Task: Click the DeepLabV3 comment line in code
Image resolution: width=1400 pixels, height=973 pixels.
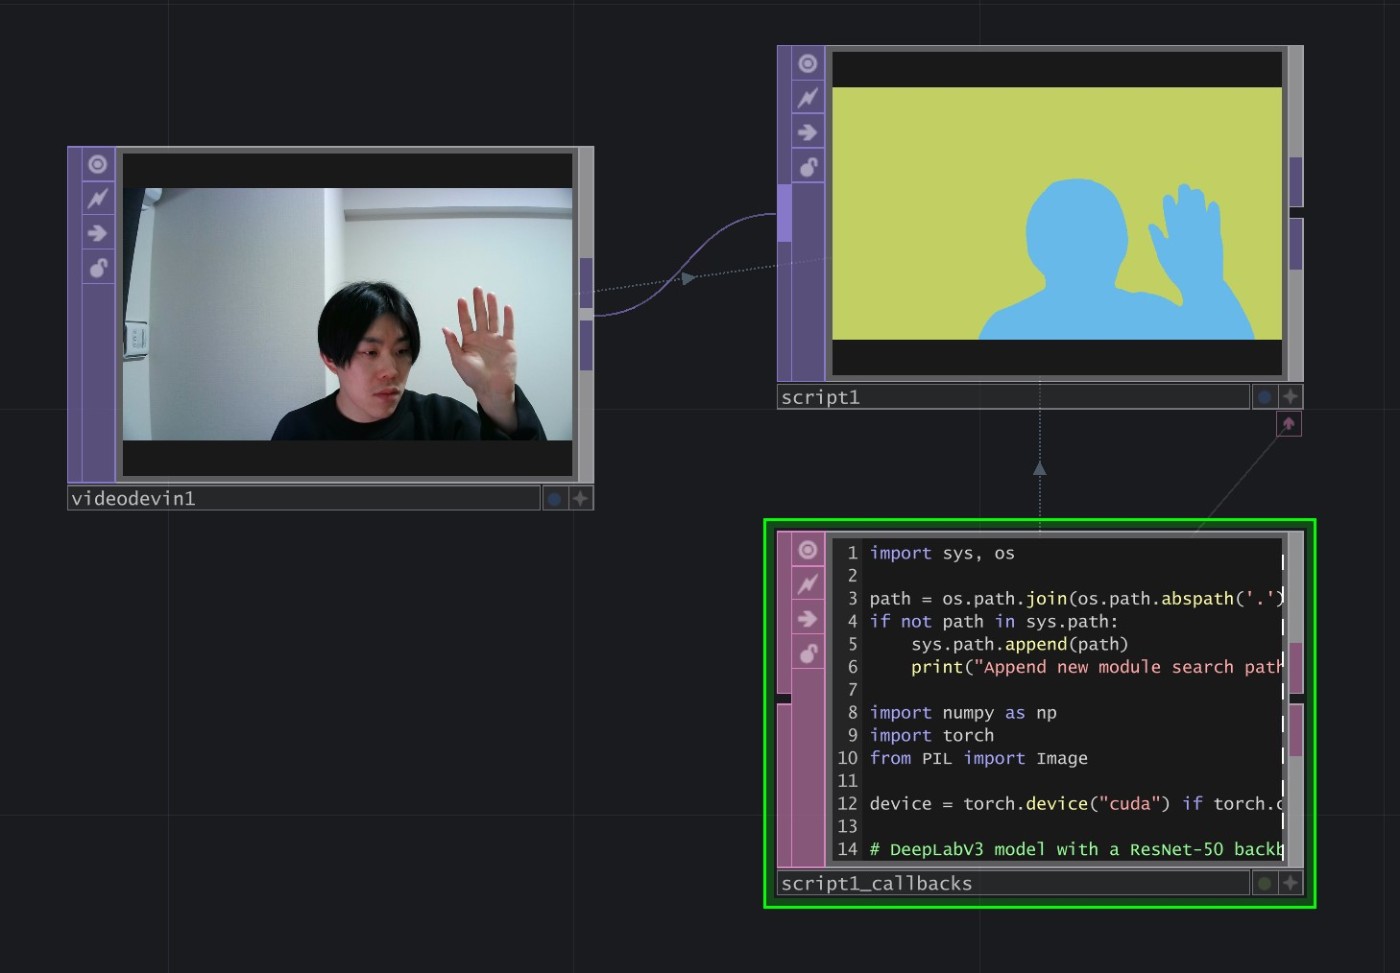Action: tap(1076, 849)
